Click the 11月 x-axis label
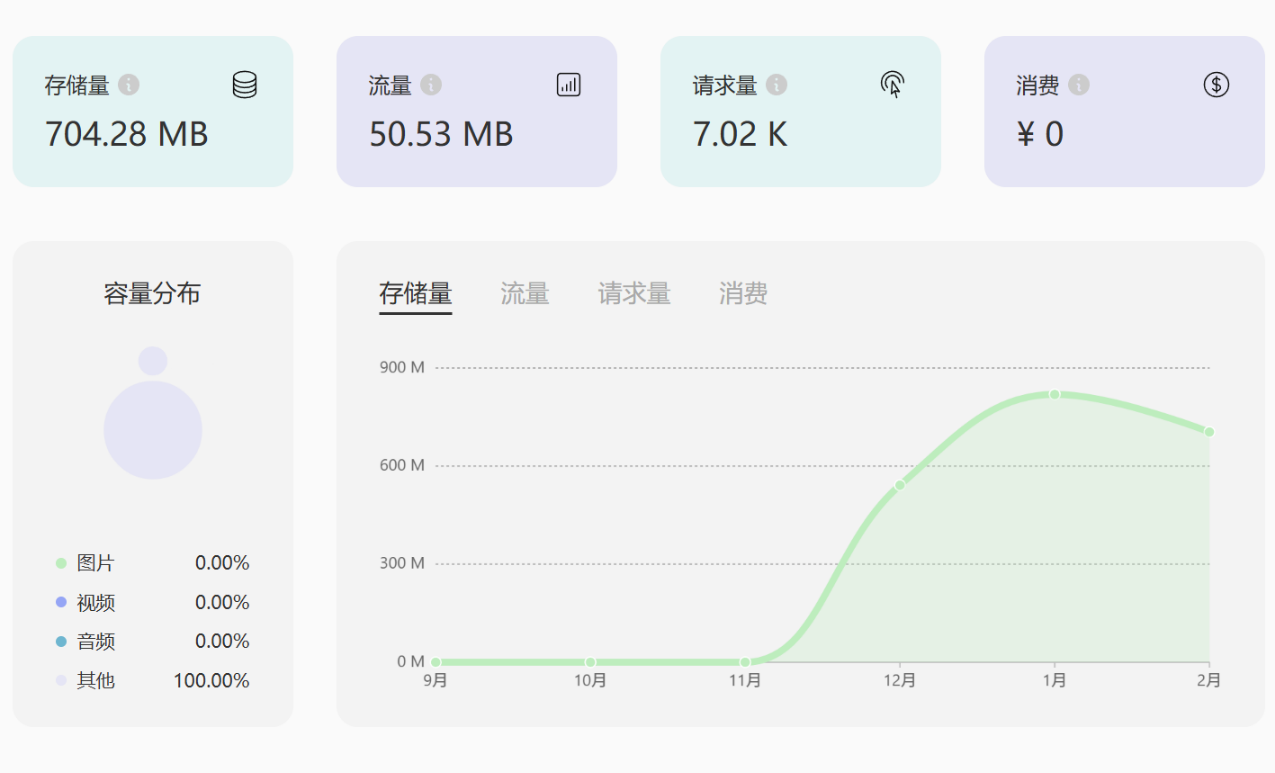This screenshot has height=773, width=1275. [745, 681]
